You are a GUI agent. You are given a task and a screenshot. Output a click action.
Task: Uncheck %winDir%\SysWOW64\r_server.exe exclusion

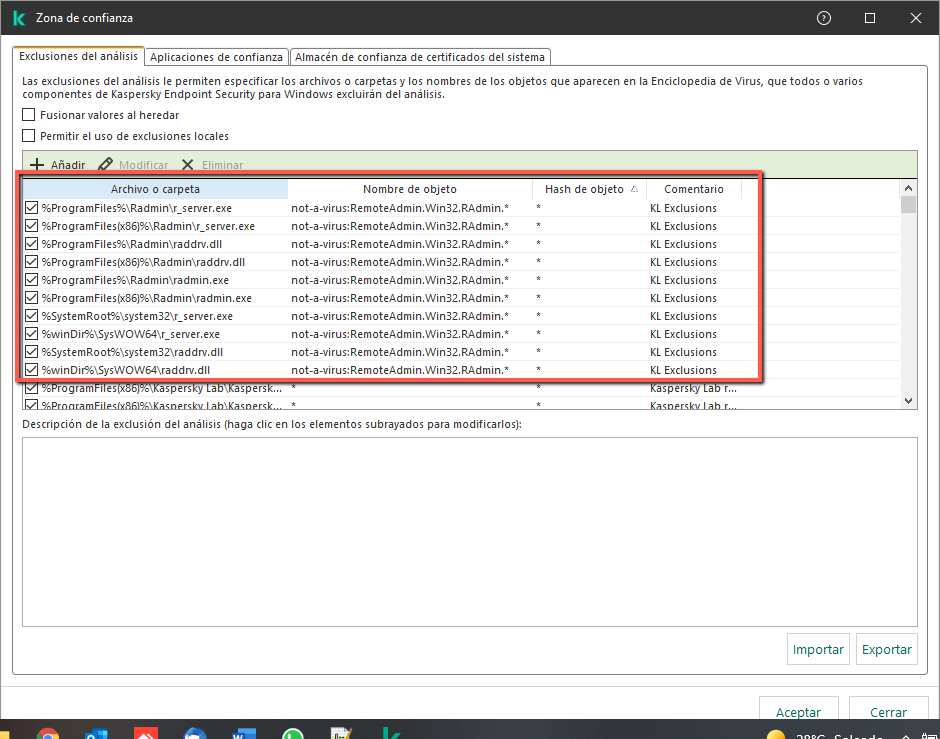pos(32,334)
